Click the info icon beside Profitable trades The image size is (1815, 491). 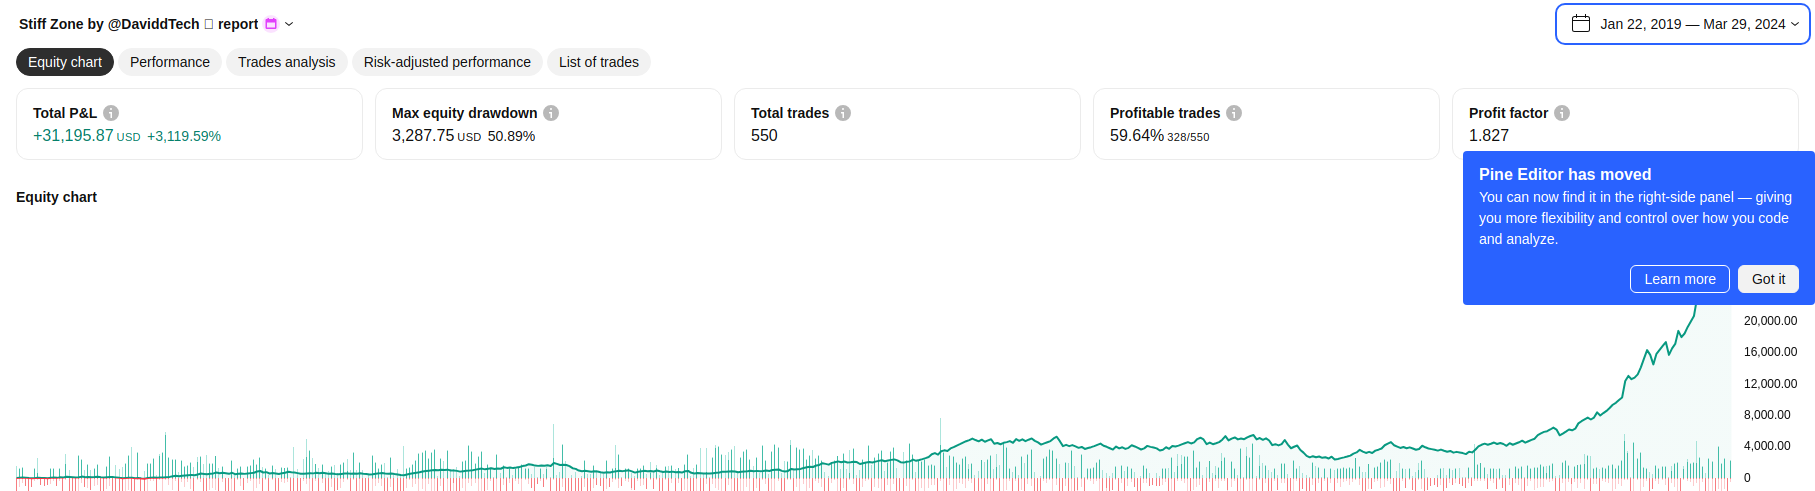tap(1234, 113)
